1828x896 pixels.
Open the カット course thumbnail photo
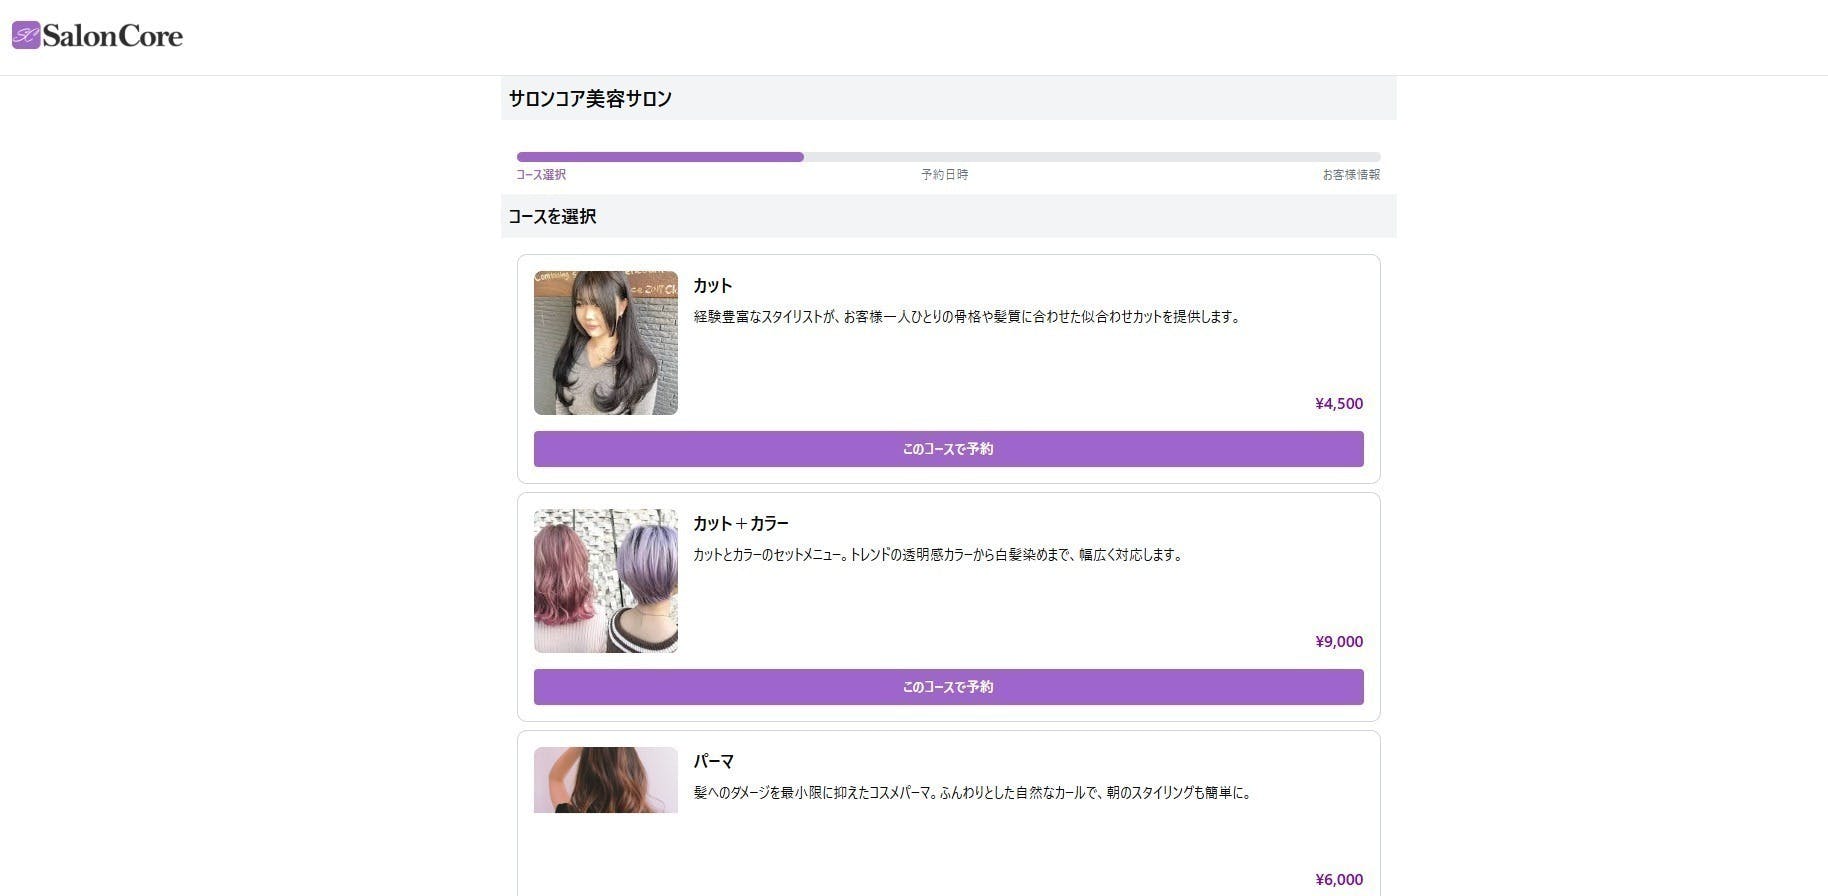(605, 343)
